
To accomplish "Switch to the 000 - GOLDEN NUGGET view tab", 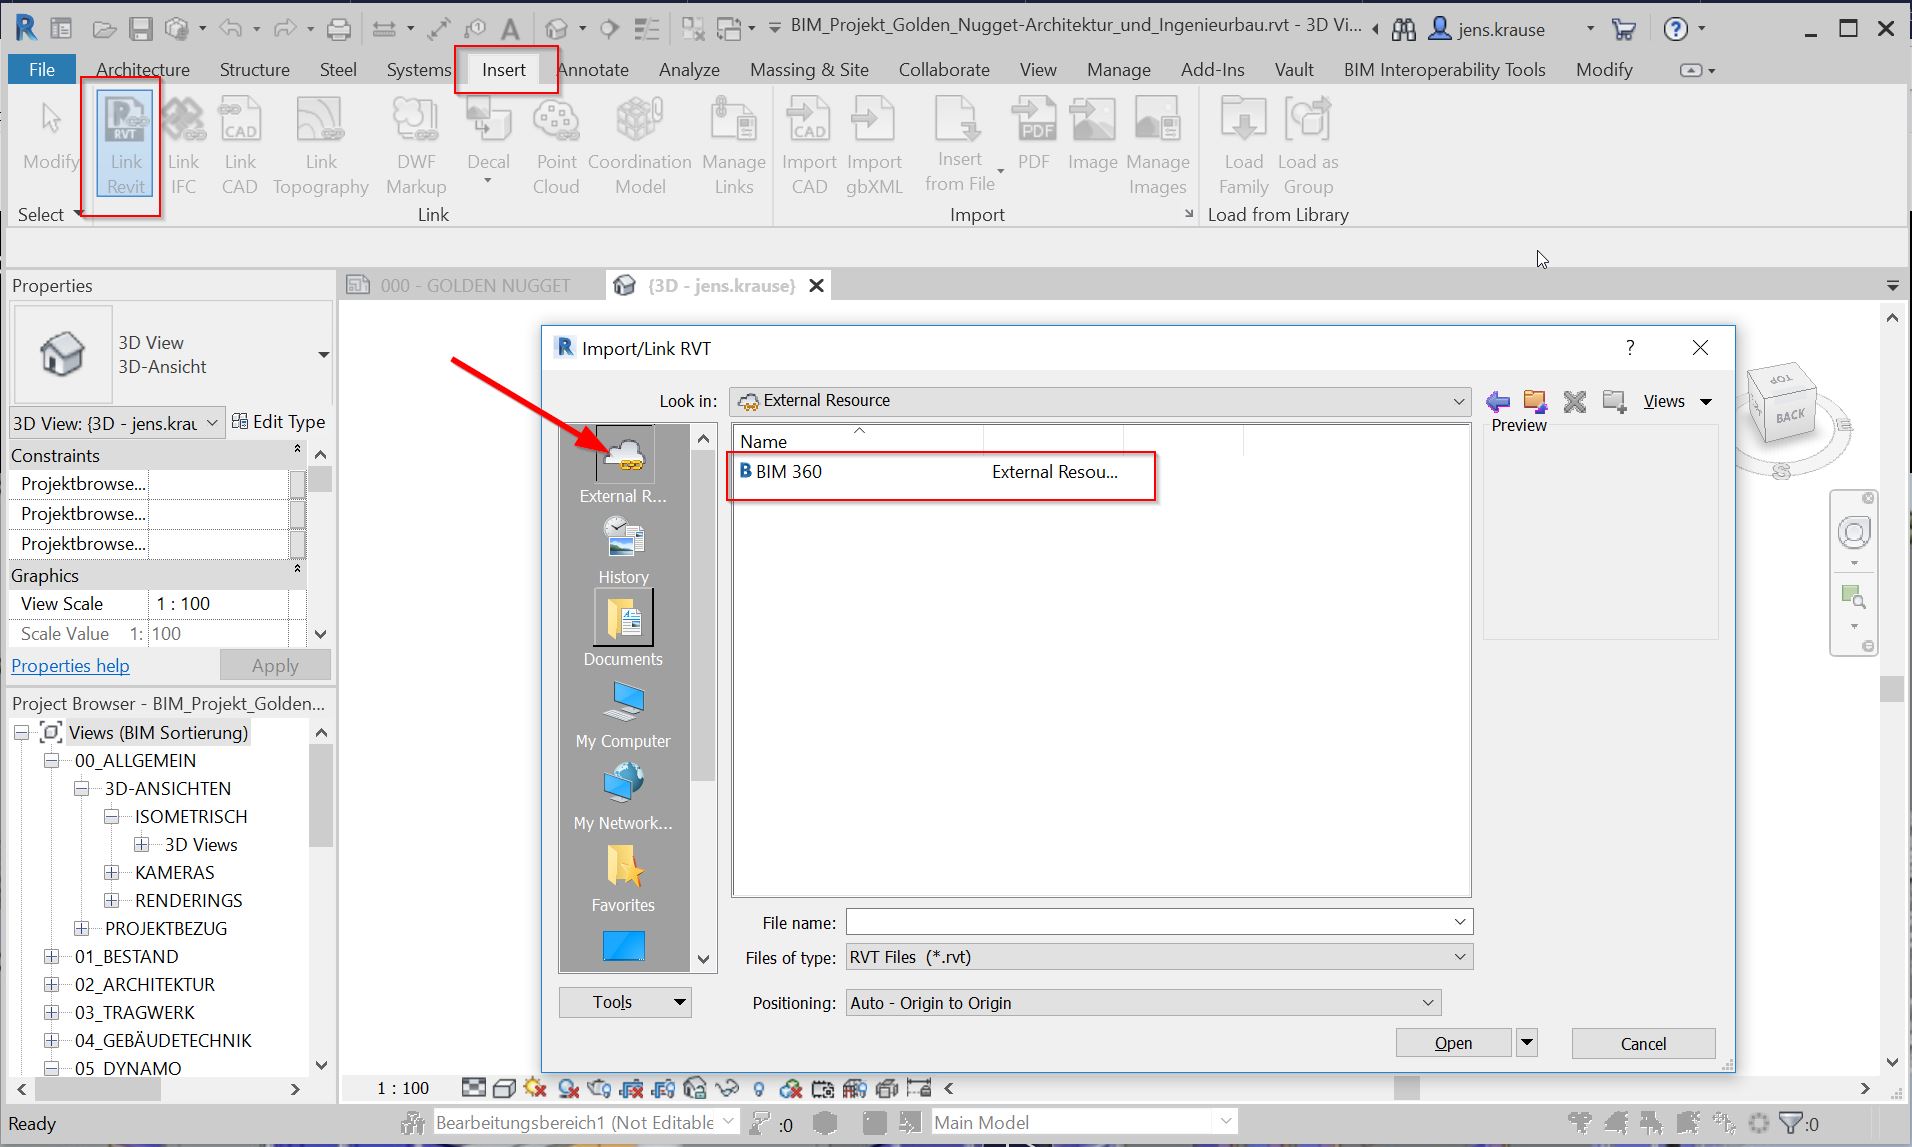I will click(476, 285).
